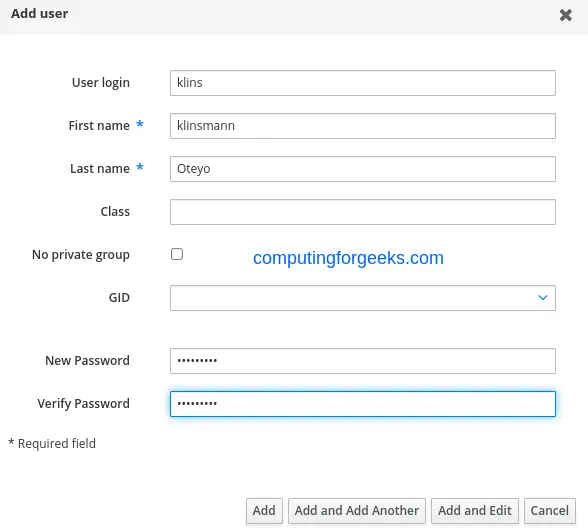Click the Last name field with Oteyo
The image size is (588, 531).
tap(363, 169)
